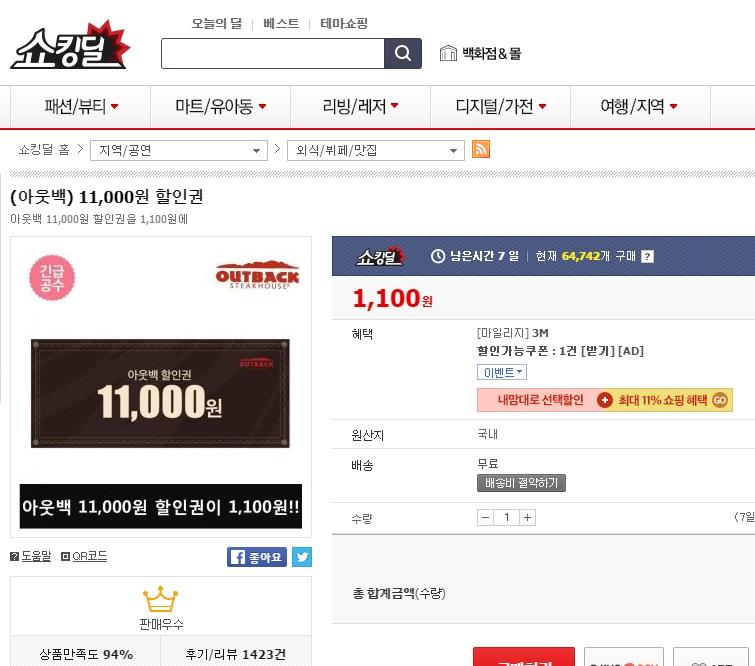This screenshot has height=666, width=755.
Task: Select the 베스트 tab at top
Action: [x=281, y=23]
